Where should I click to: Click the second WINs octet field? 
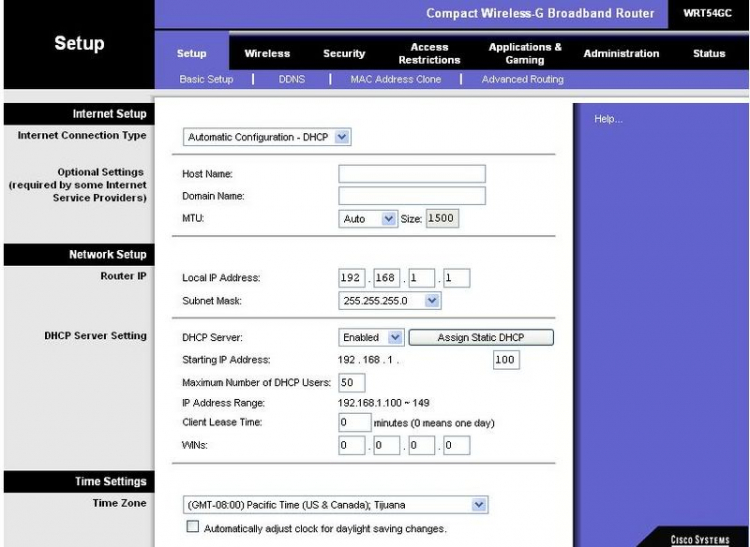386,446
